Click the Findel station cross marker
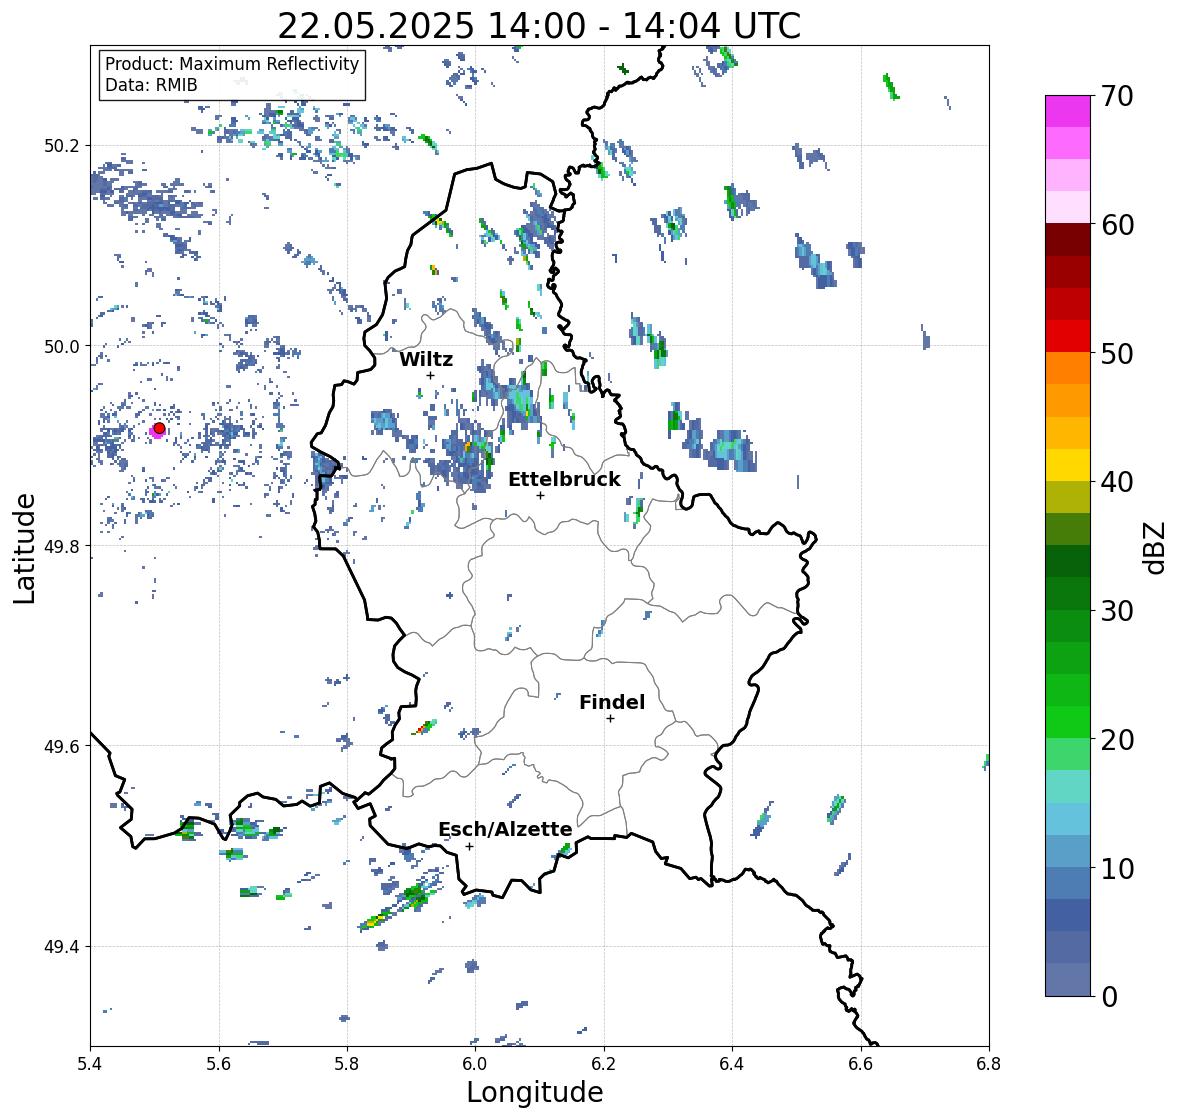The height and width of the screenshot is (1117, 1179). (x=611, y=719)
